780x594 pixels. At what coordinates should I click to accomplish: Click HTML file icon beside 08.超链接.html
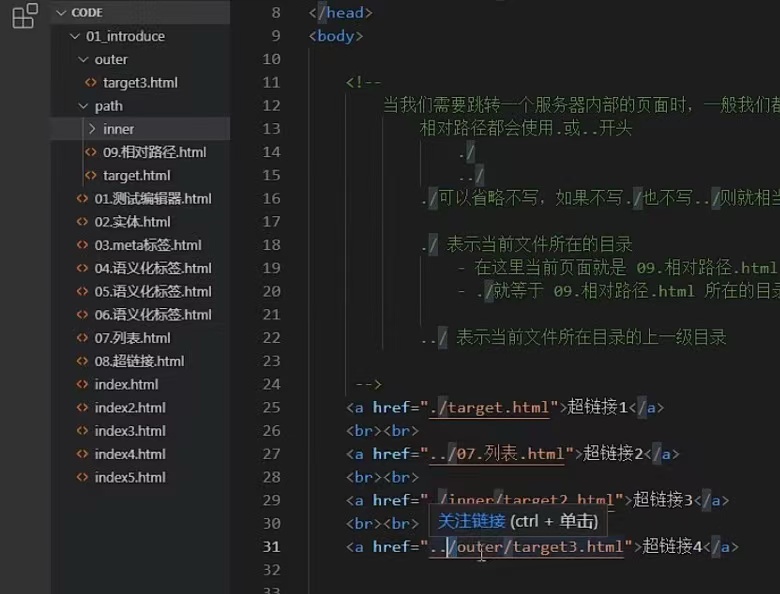82,361
